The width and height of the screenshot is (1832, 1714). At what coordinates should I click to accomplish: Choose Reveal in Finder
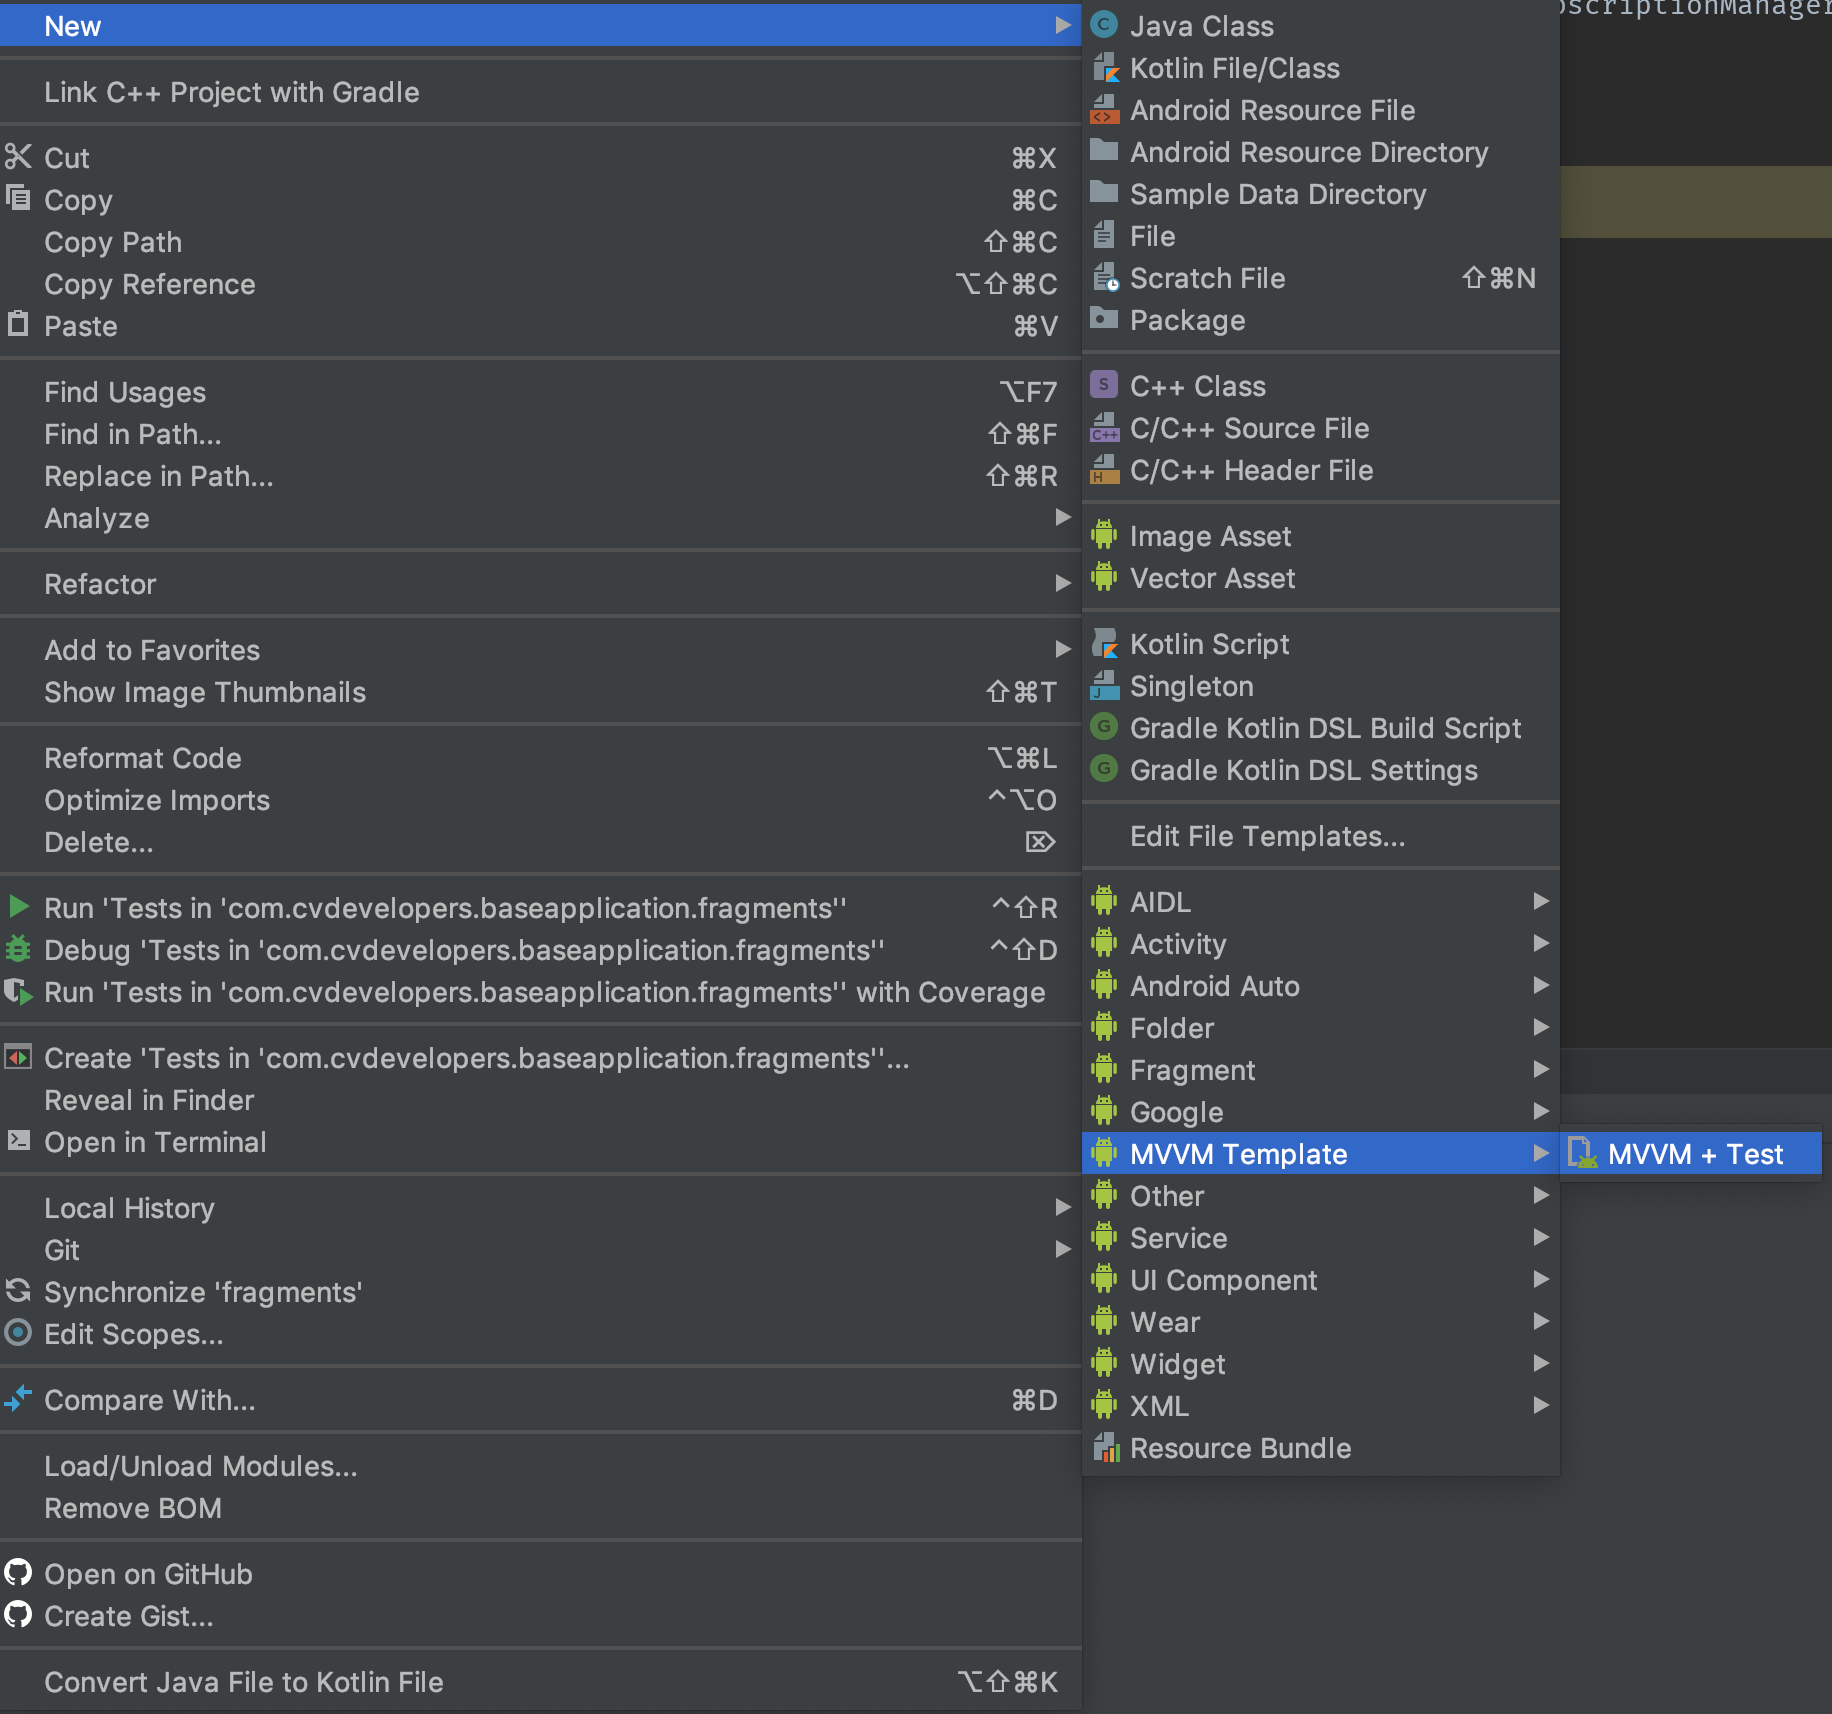(x=540, y=1100)
